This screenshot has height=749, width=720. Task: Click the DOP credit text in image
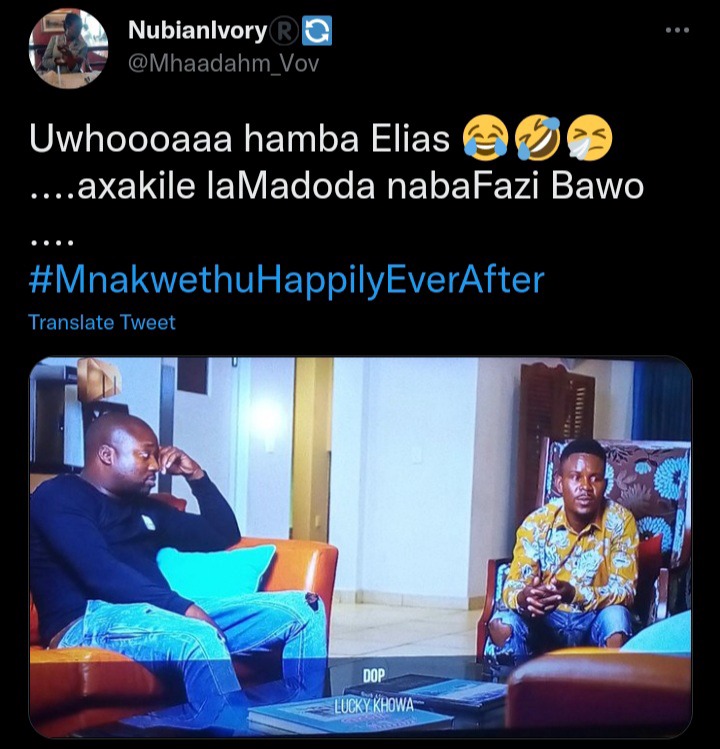coord(374,675)
